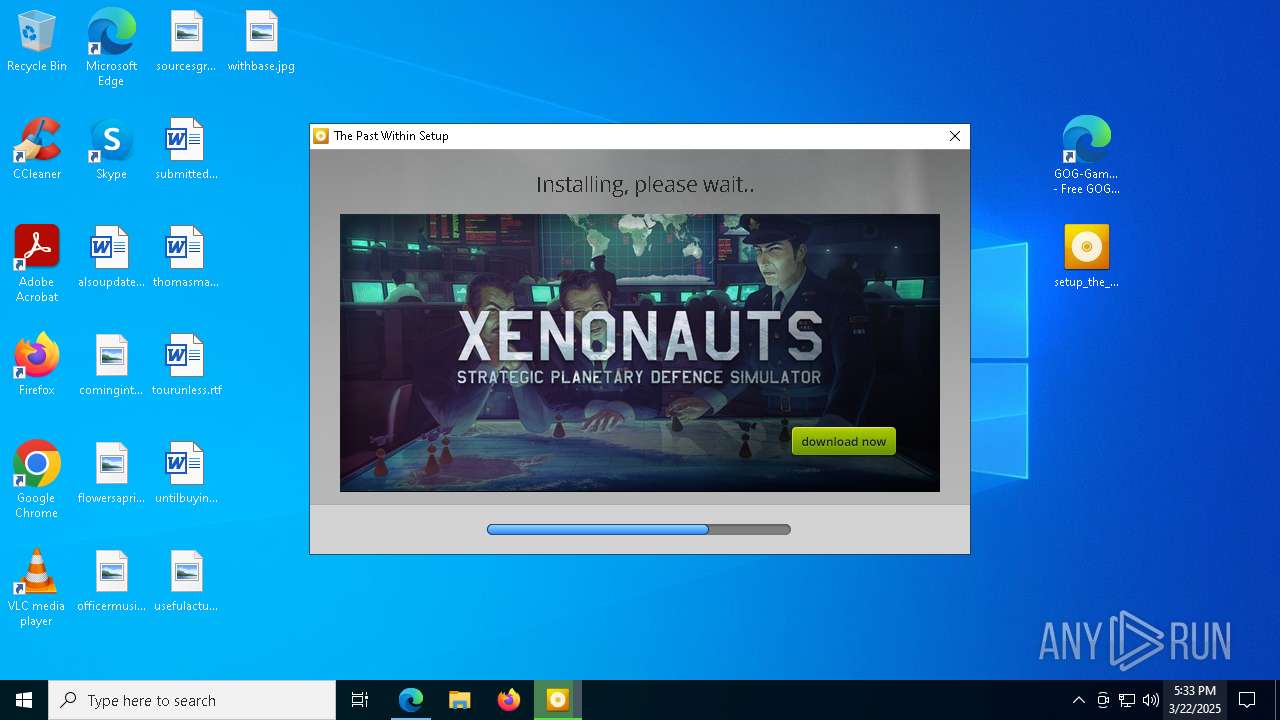This screenshot has width=1280, height=720.
Task: Click the installation progress bar
Action: pos(638,529)
